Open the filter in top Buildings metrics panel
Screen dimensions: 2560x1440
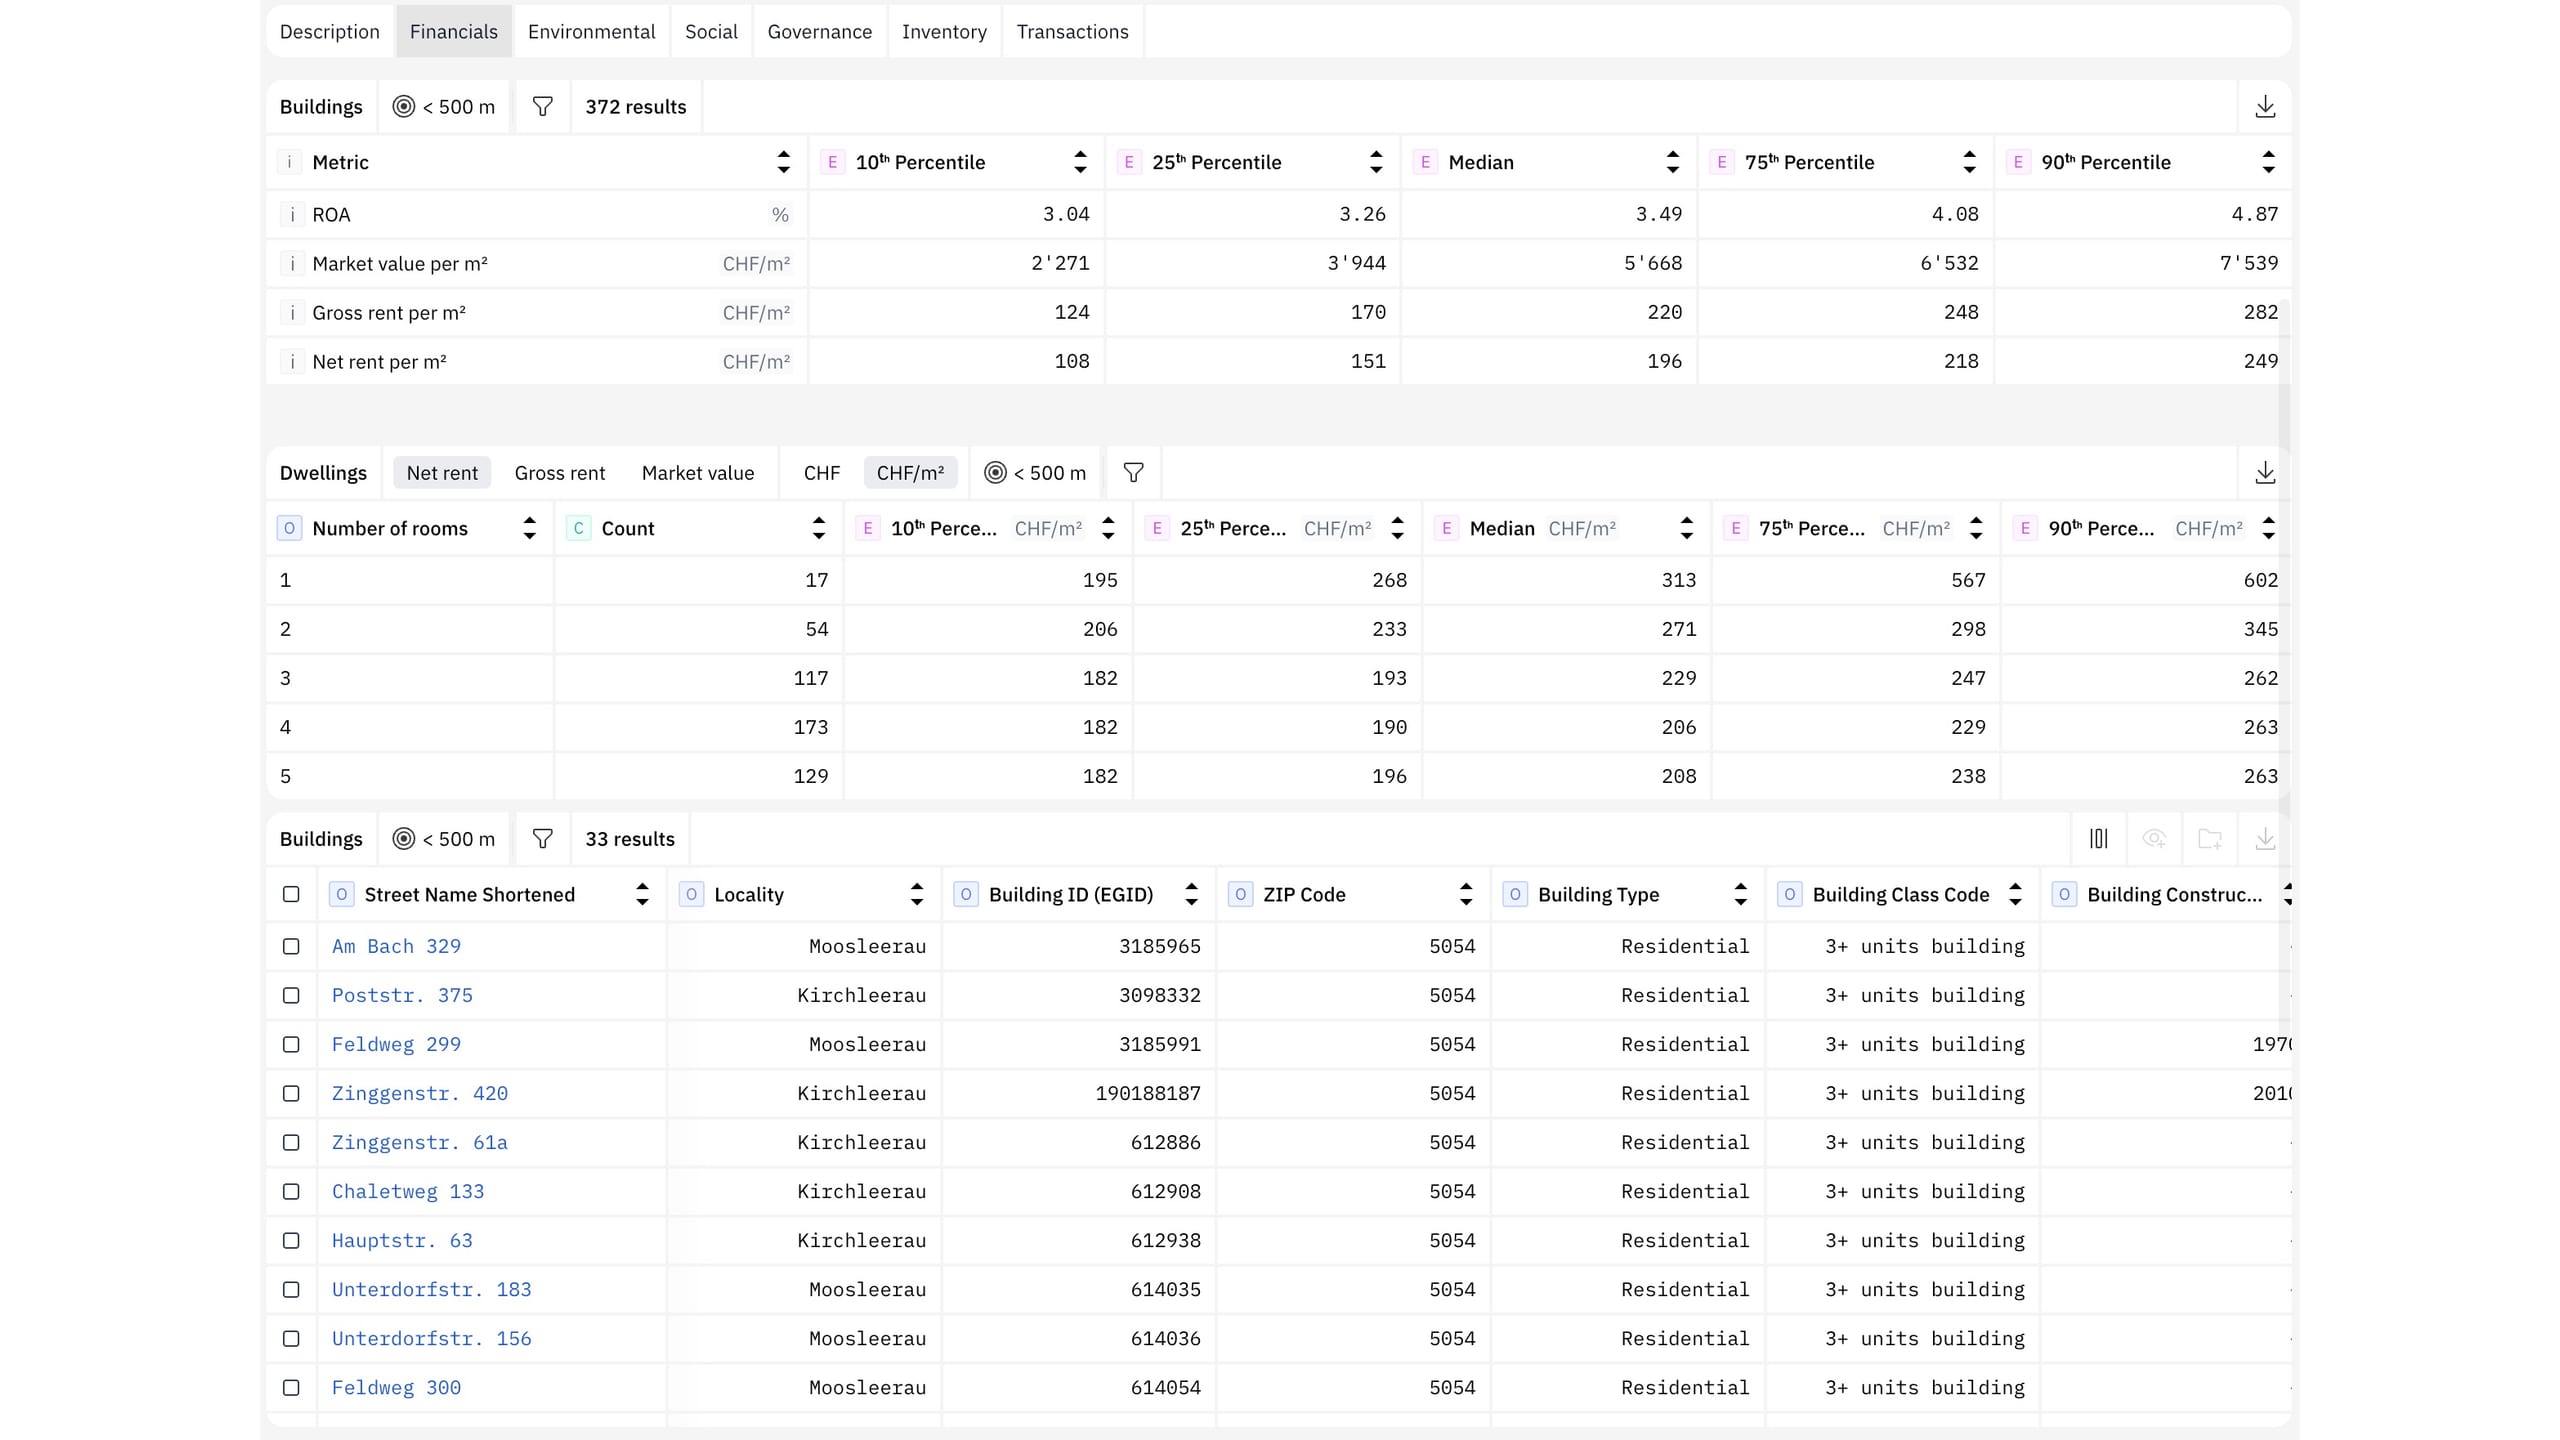point(542,107)
